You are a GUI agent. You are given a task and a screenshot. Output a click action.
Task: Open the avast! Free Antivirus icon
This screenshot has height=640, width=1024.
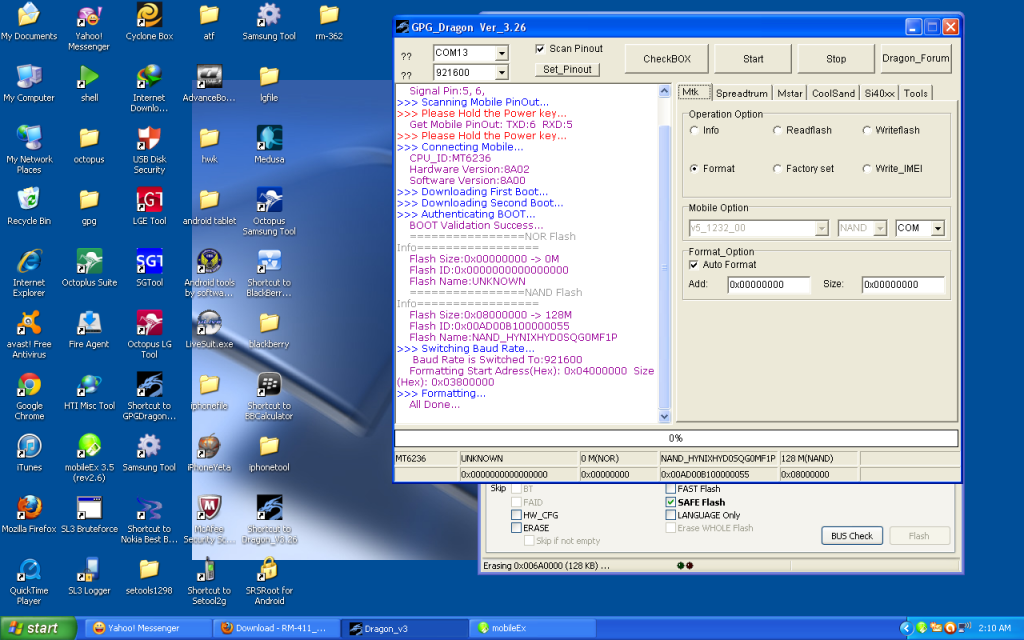point(29,334)
